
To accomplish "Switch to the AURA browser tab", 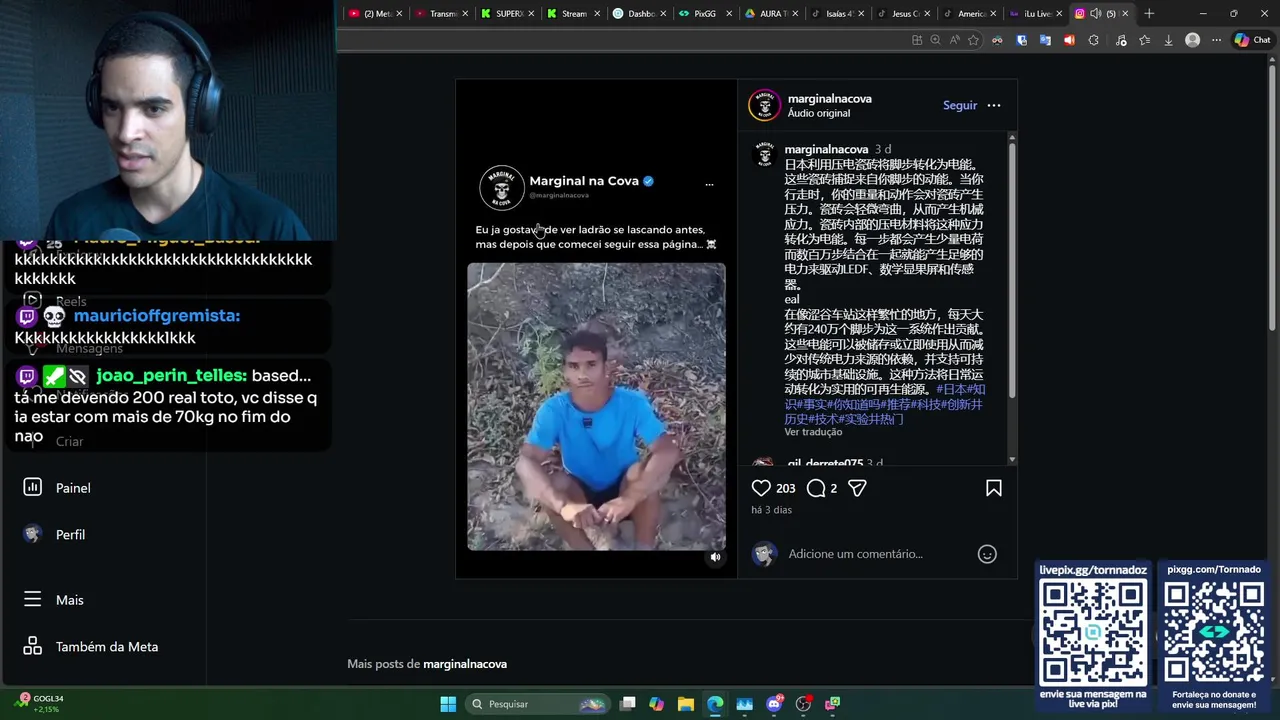I will (771, 14).
